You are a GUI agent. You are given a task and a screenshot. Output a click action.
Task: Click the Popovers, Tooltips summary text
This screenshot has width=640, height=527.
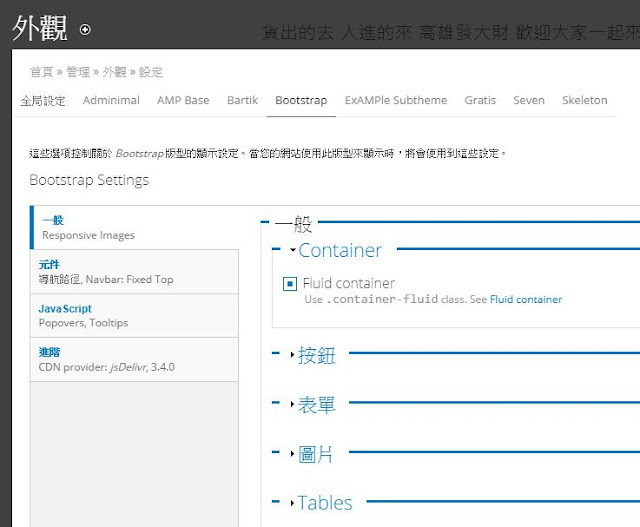(83, 323)
